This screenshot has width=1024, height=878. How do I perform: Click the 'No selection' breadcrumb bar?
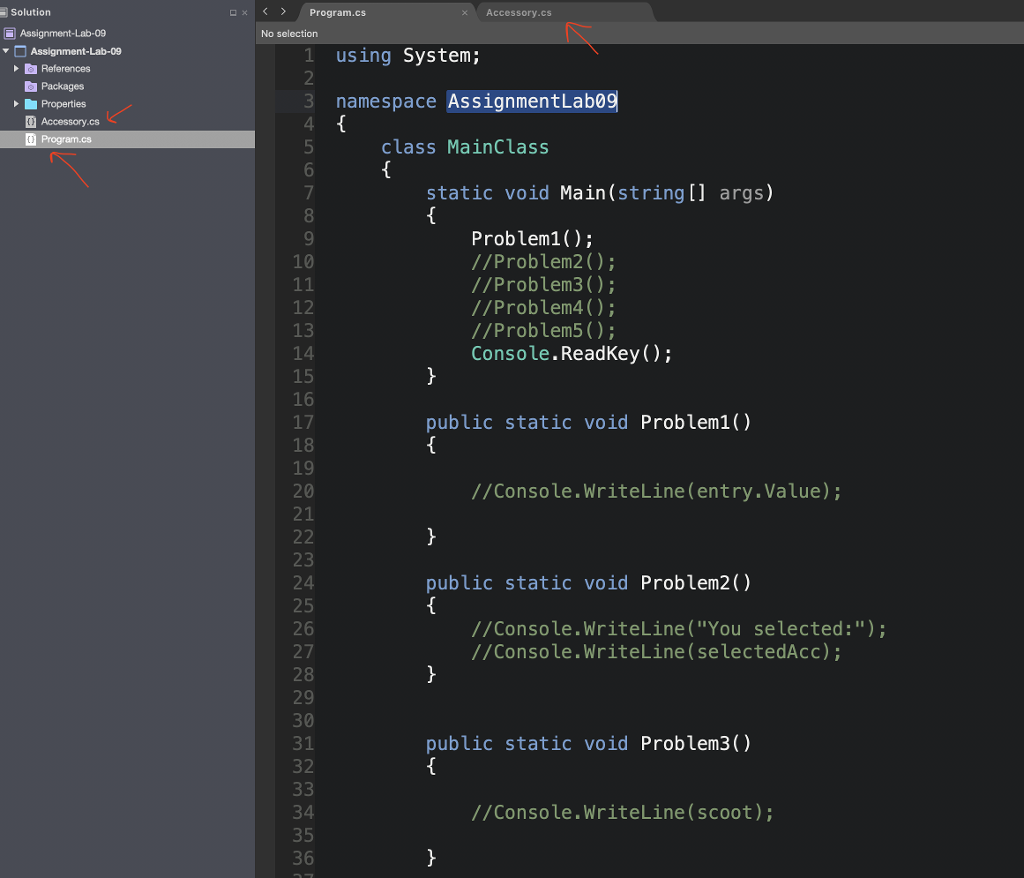click(x=289, y=33)
